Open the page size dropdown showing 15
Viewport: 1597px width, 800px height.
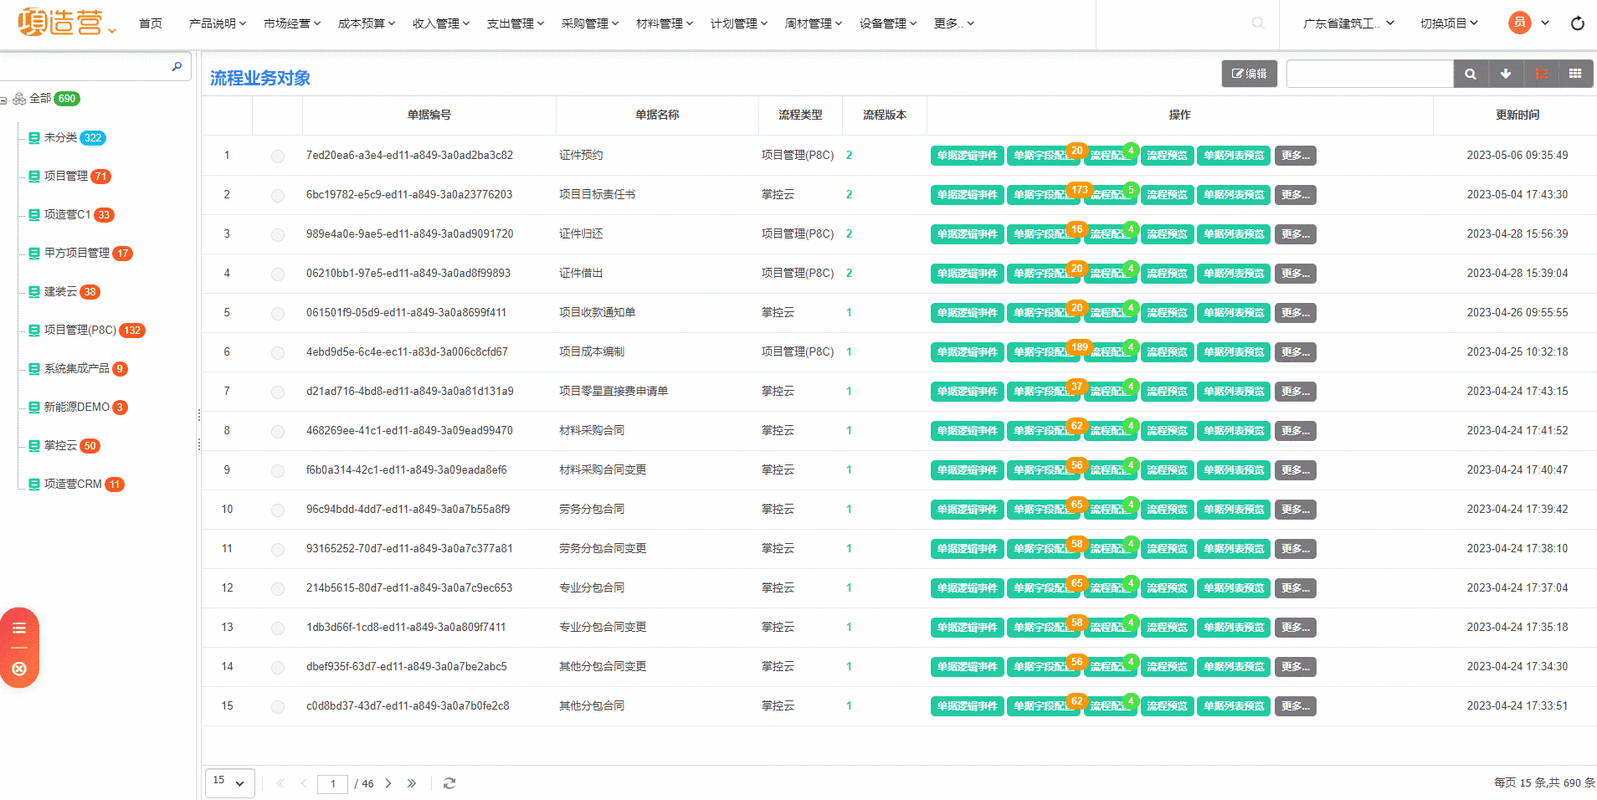tap(230, 783)
